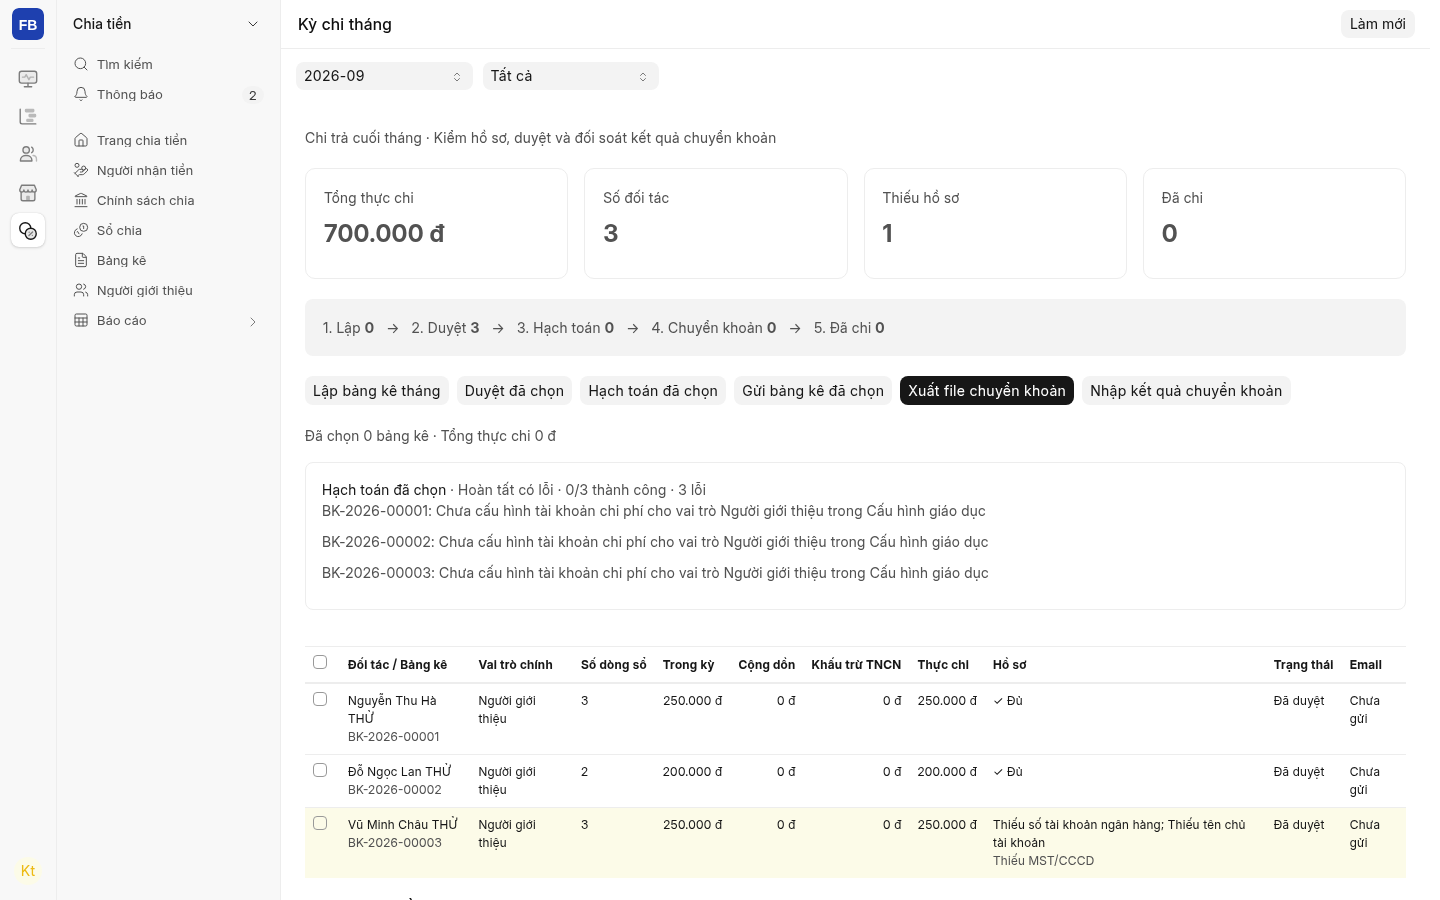Select the coins percent icon in the rail

28,231
